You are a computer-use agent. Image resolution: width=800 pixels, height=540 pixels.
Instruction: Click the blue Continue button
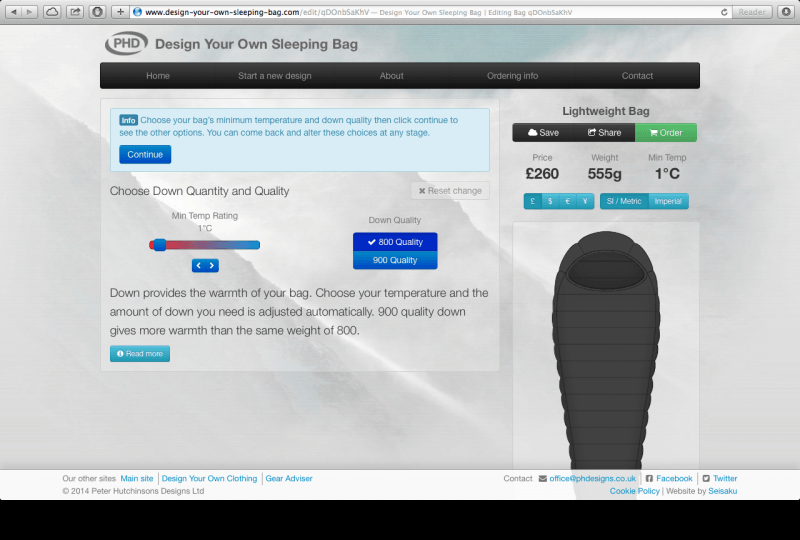145,155
